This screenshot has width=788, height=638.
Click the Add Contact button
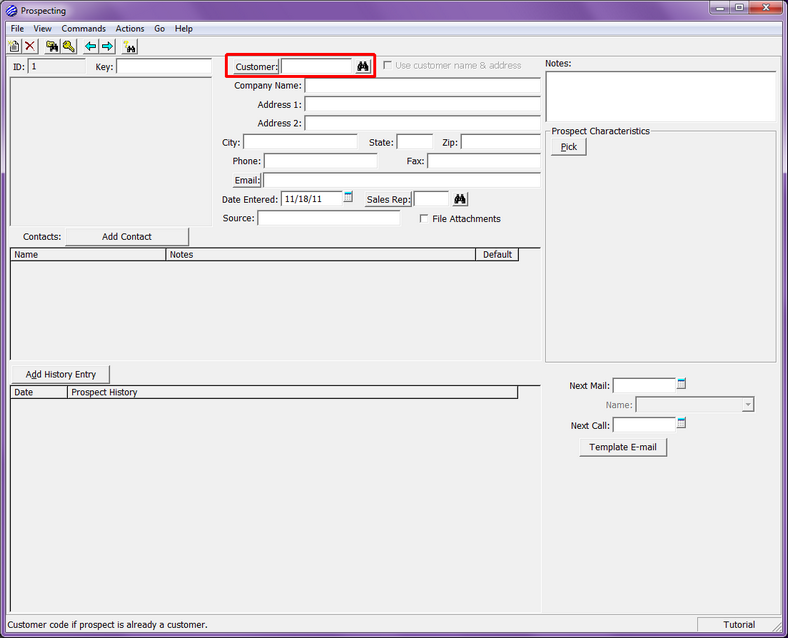point(127,237)
